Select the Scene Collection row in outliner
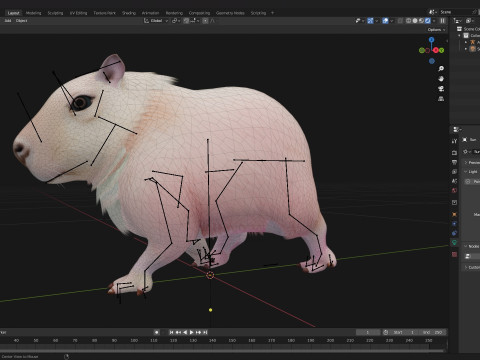Screen dimensions: 480x360 point(469,29)
